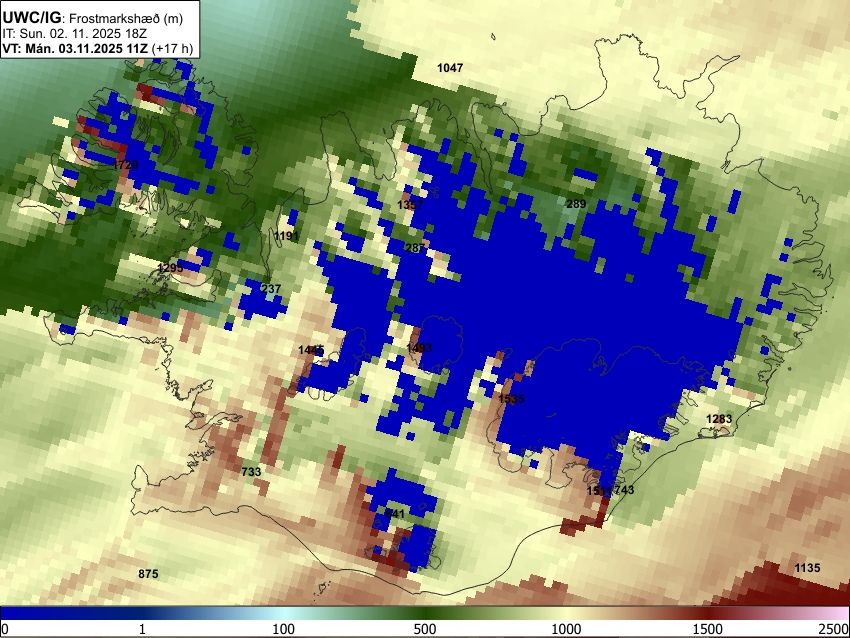Select the 875 value over the ocean

(148, 574)
